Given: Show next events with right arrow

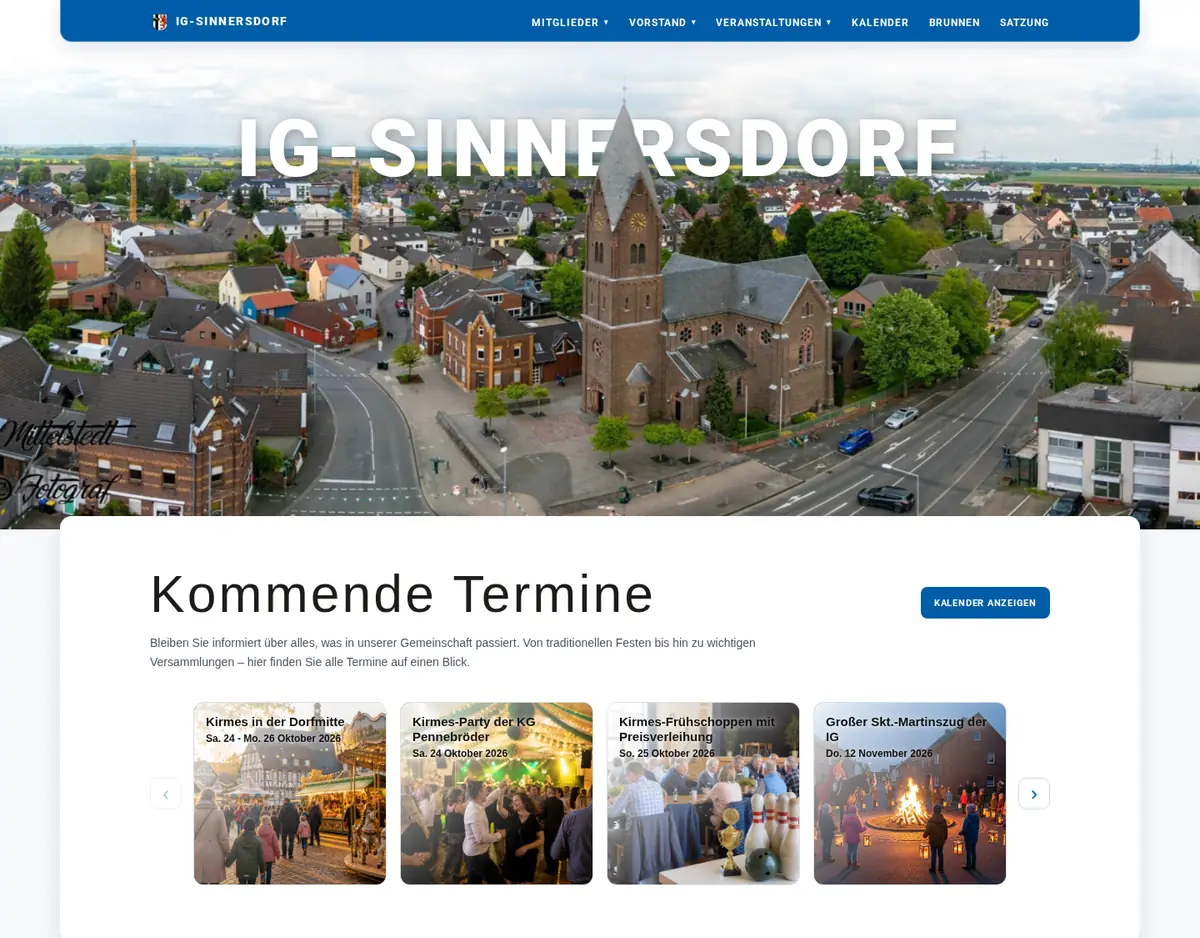Looking at the screenshot, I should [1034, 794].
